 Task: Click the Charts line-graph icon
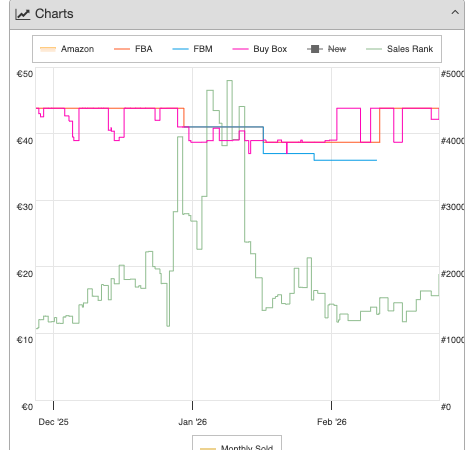tap(23, 14)
